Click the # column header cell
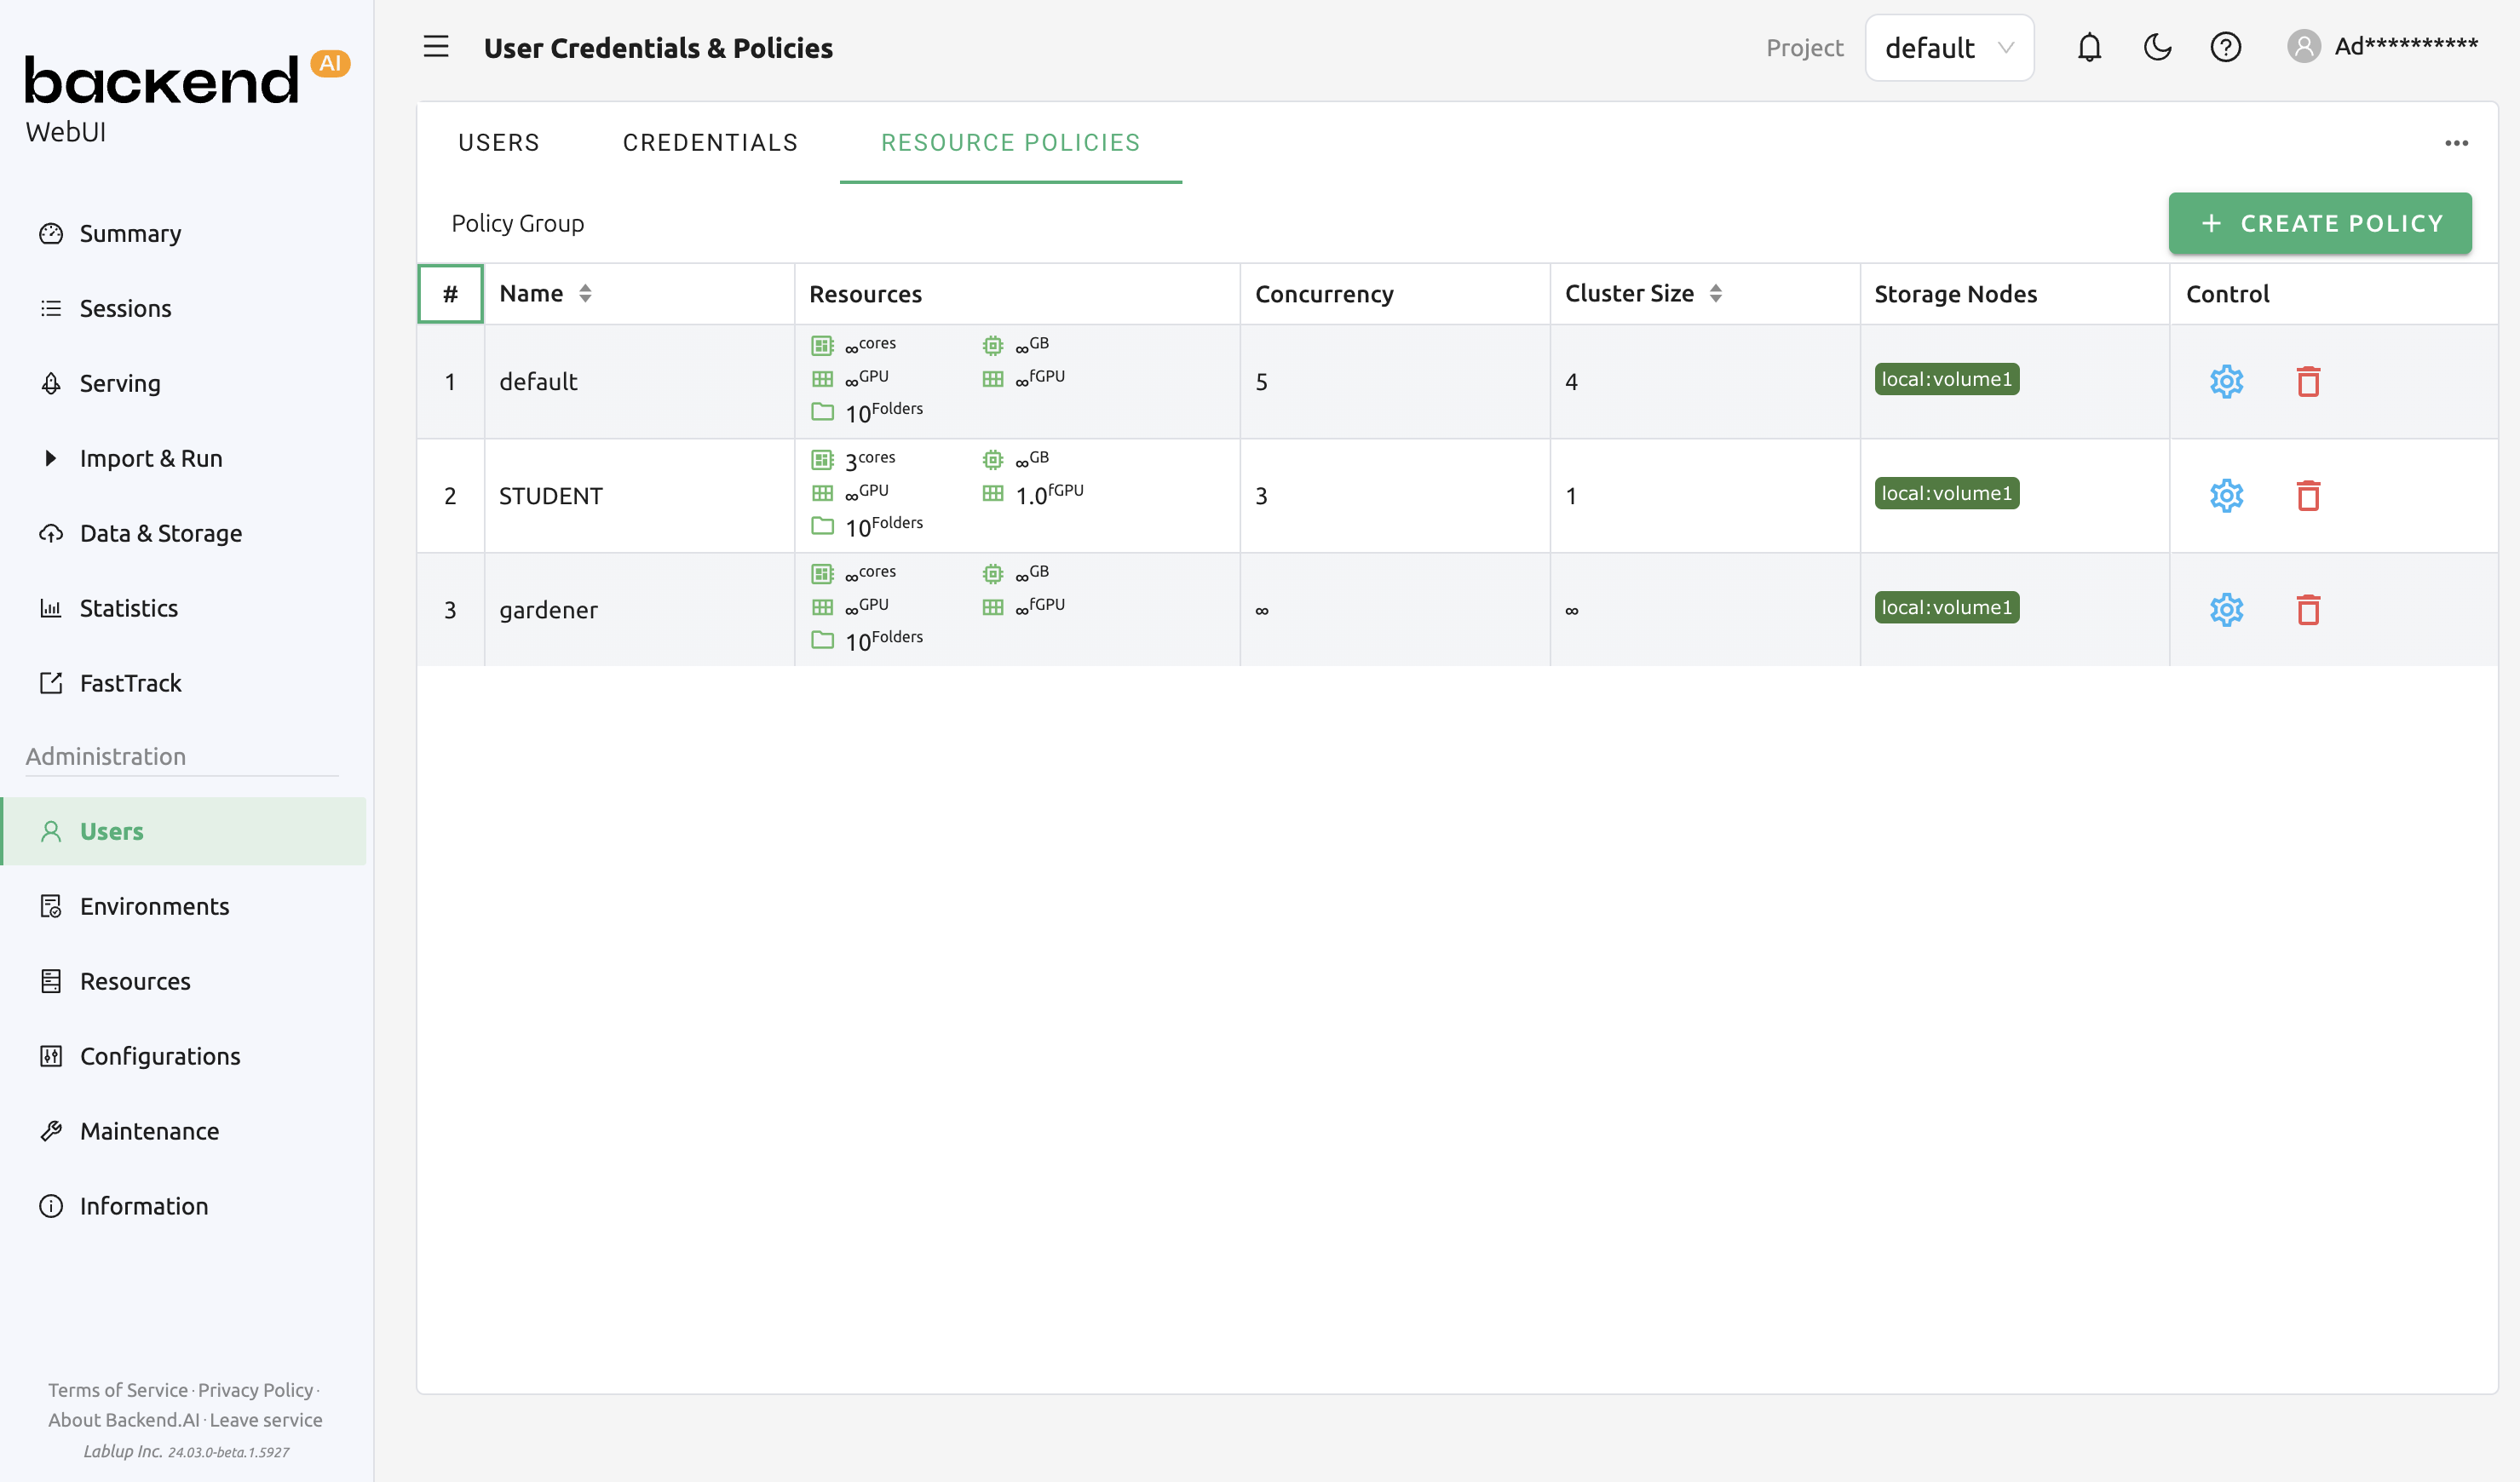The height and width of the screenshot is (1482, 2520). 450,293
